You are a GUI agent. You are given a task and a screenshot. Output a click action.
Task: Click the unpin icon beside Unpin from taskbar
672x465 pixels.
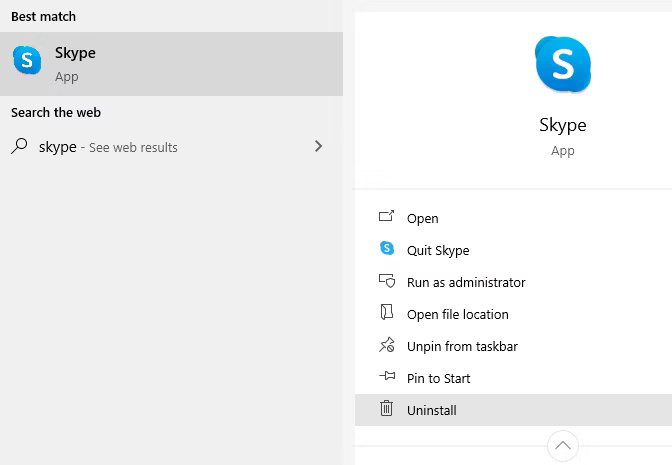387,345
